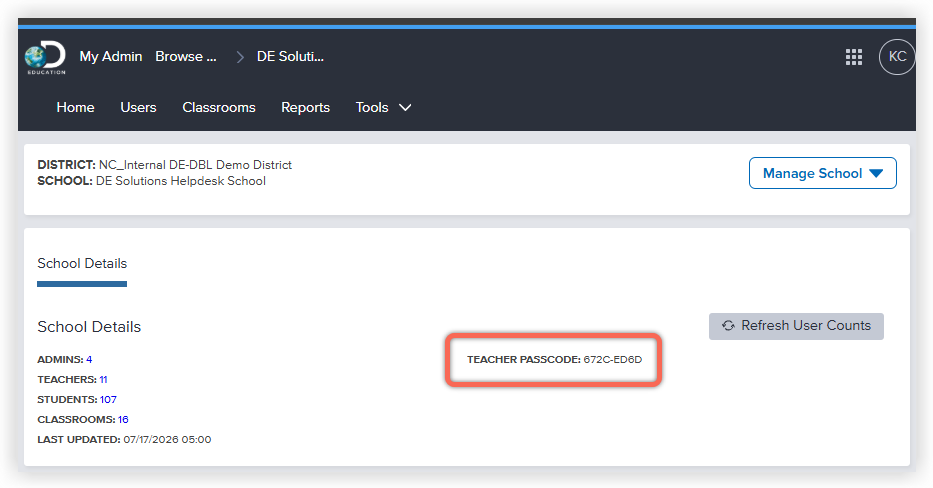This screenshot has width=933, height=488.
Task: Click the DE Soluti... breadcrumb
Action: coord(290,57)
